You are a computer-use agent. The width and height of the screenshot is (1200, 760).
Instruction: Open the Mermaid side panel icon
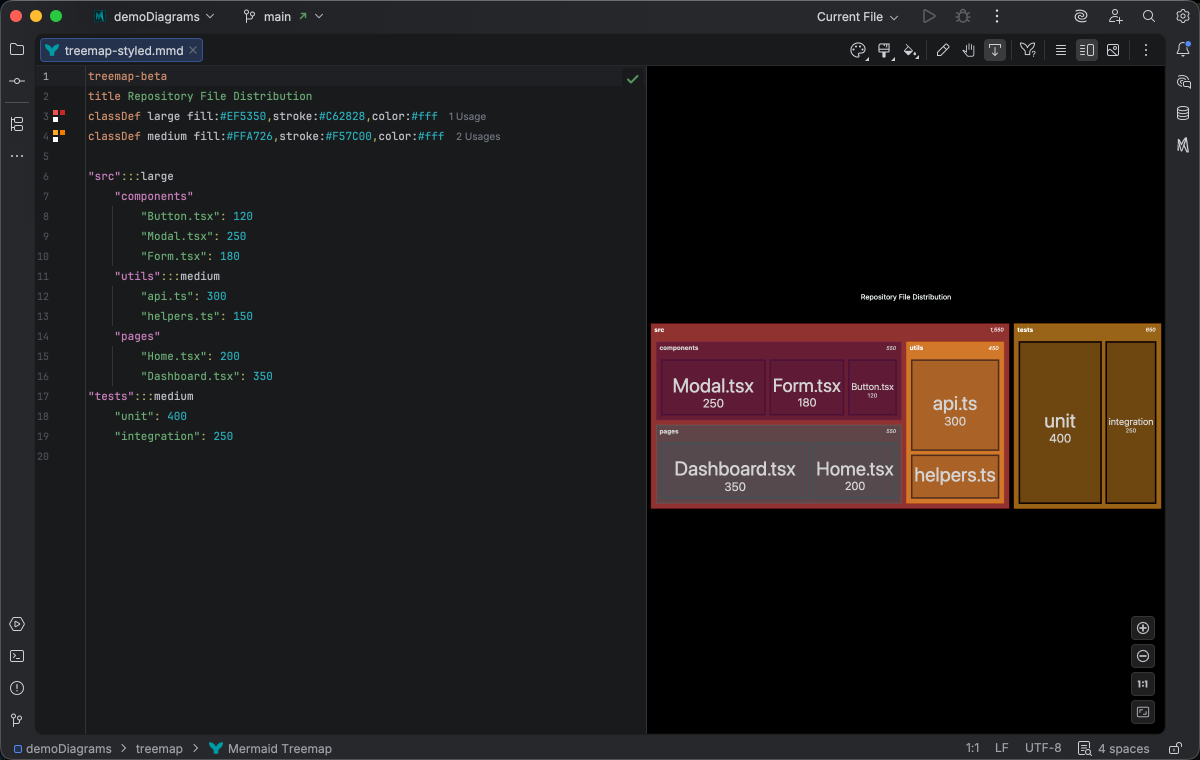[1183, 145]
